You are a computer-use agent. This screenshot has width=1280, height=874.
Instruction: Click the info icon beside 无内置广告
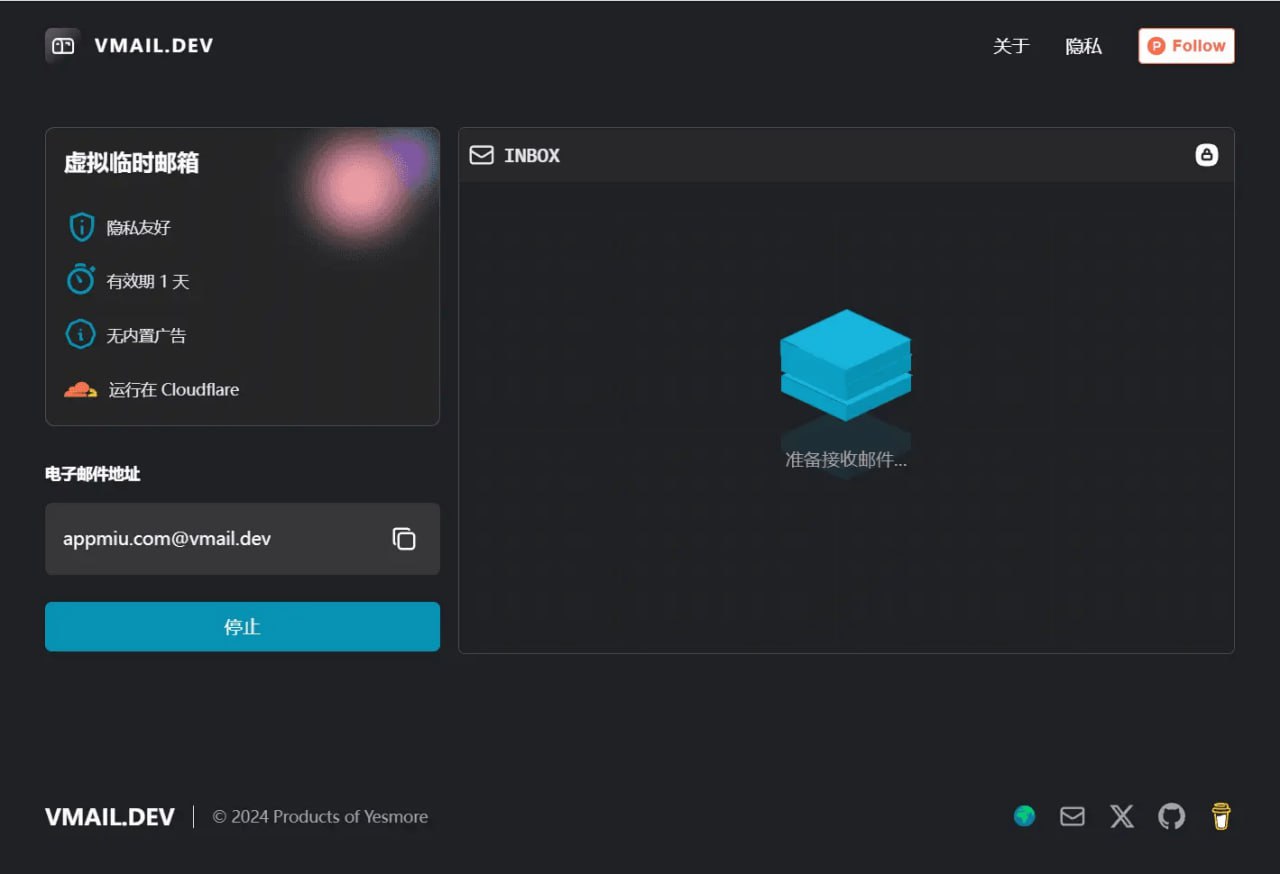[80, 335]
